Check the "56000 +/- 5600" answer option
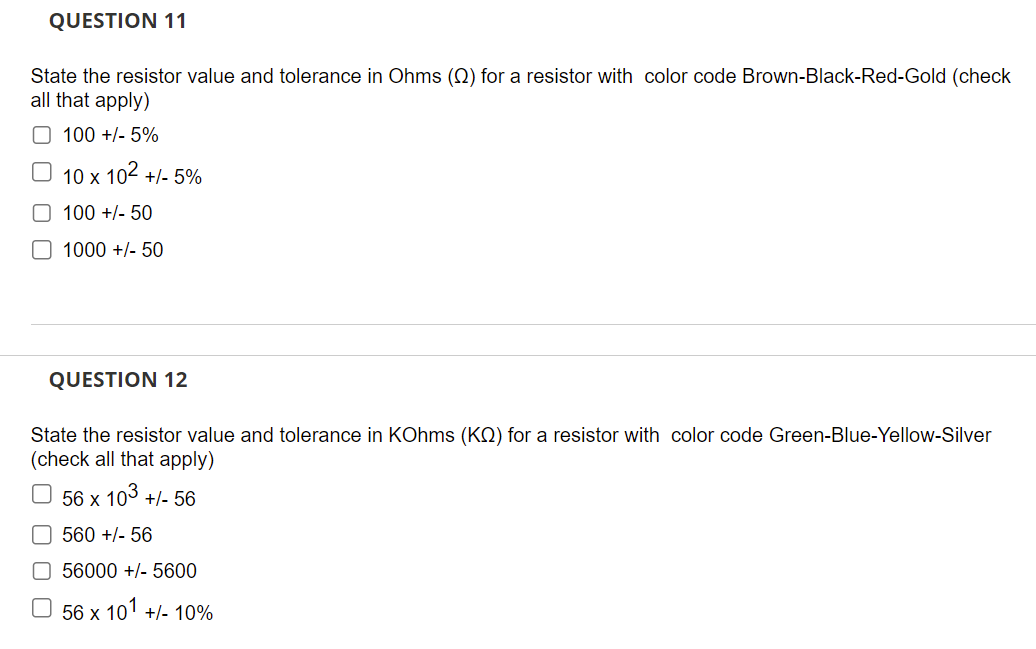Screen dimensions: 1036x649 click(41, 570)
